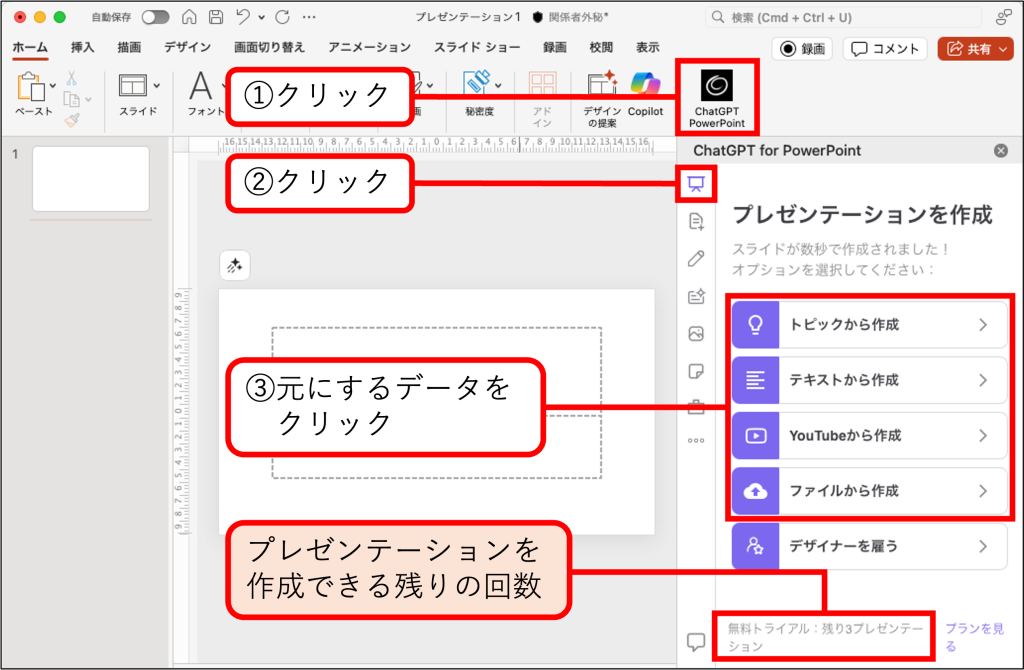Select slide 1 thumbnail in left pane
The image size is (1024, 670).
coord(91,179)
